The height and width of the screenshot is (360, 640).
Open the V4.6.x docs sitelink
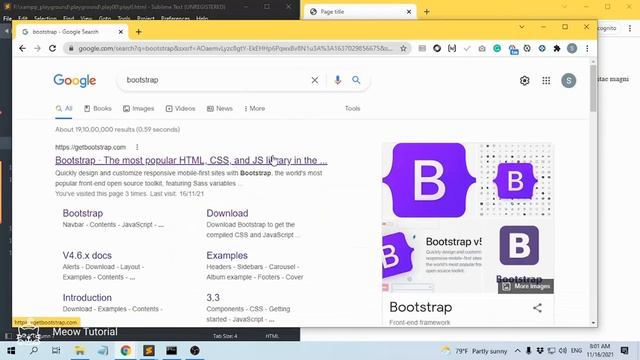click(x=87, y=256)
